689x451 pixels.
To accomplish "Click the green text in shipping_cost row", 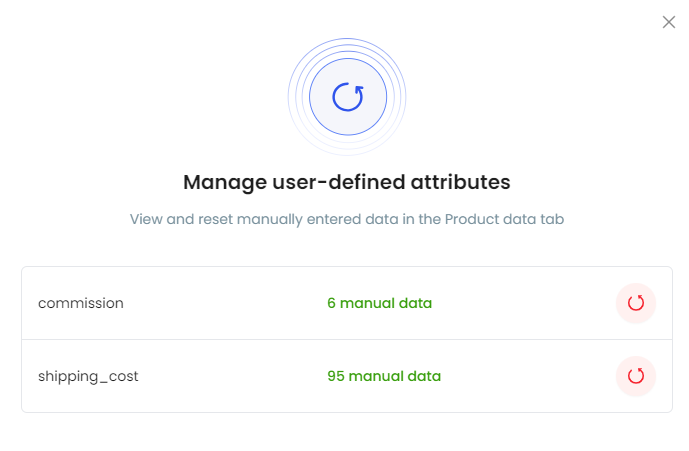I will [384, 376].
